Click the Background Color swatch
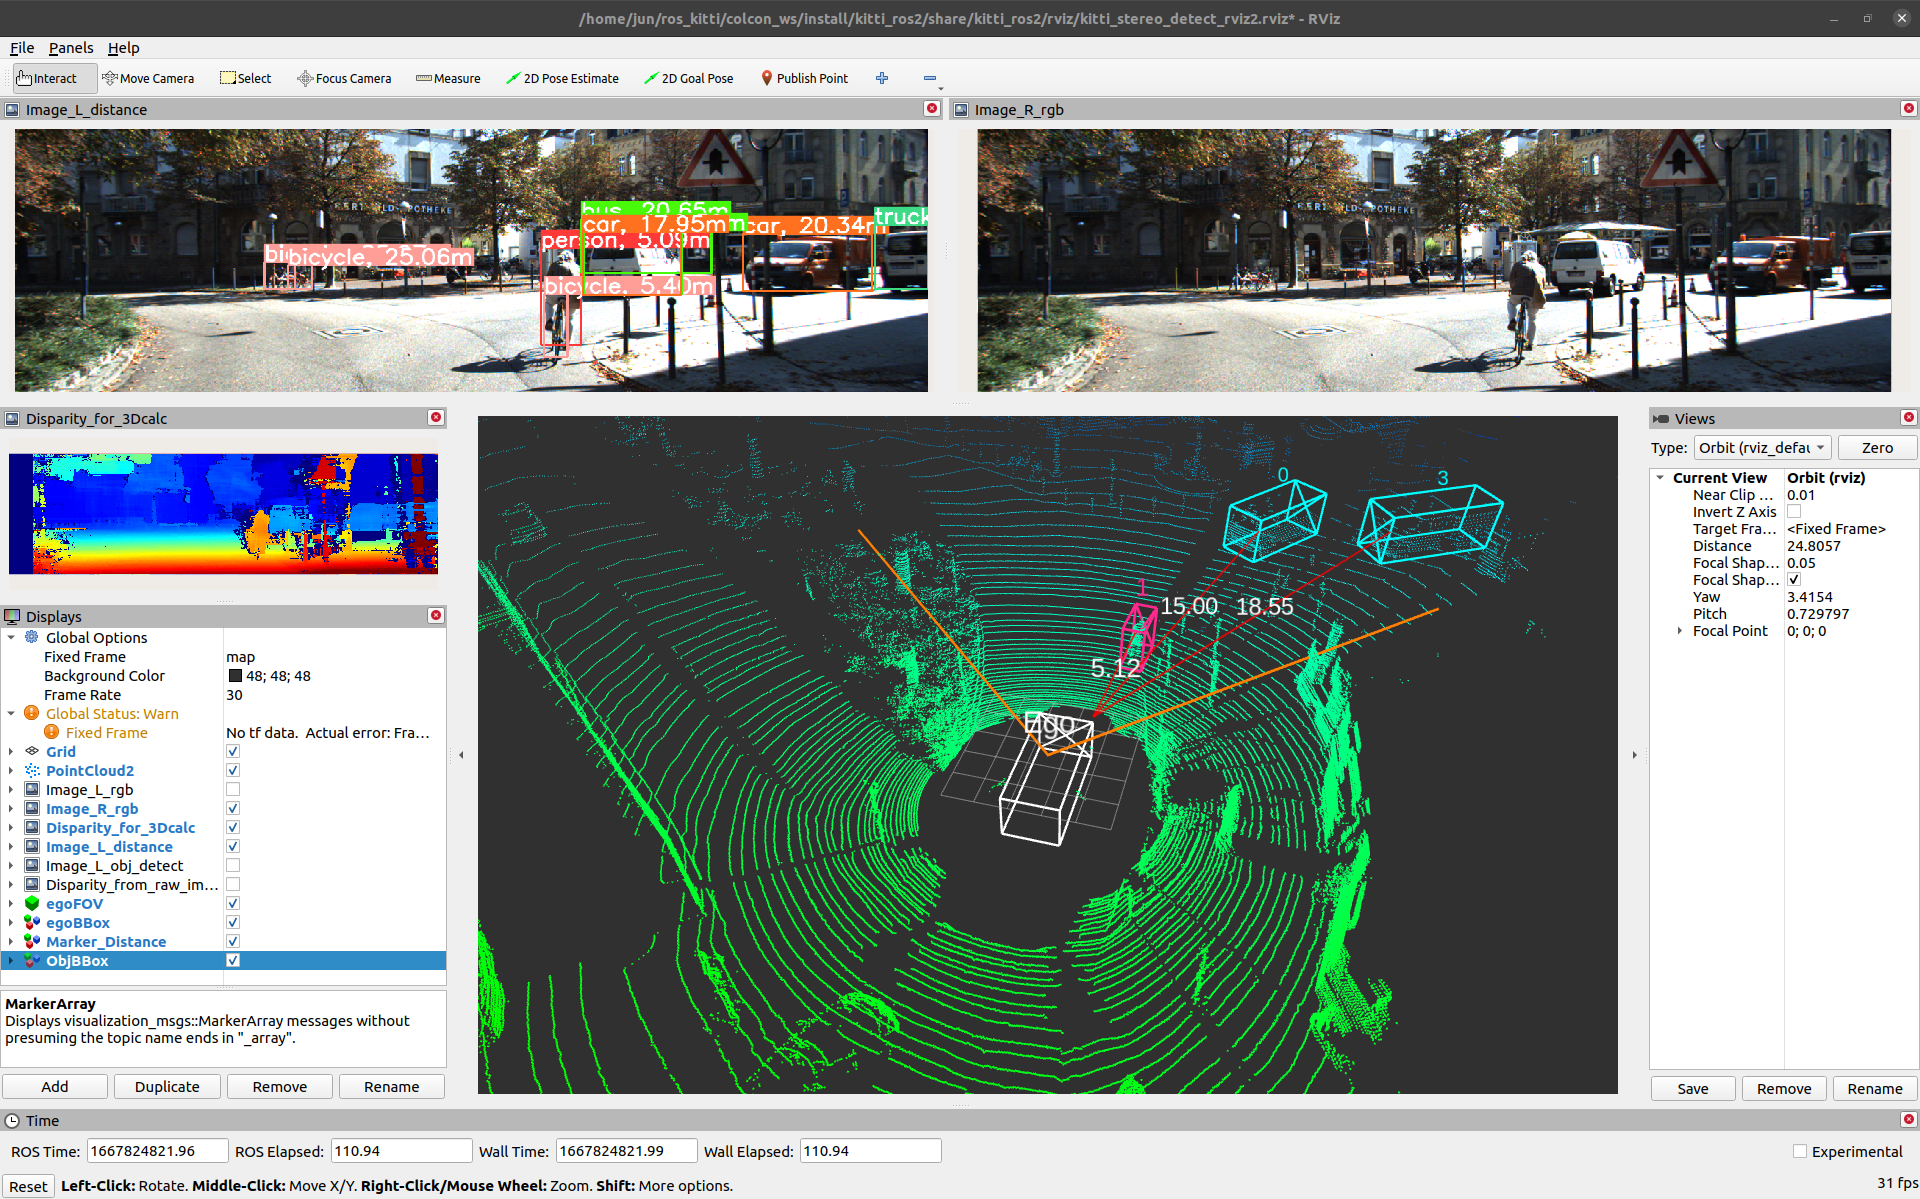This screenshot has width=1920, height=1199. (236, 676)
